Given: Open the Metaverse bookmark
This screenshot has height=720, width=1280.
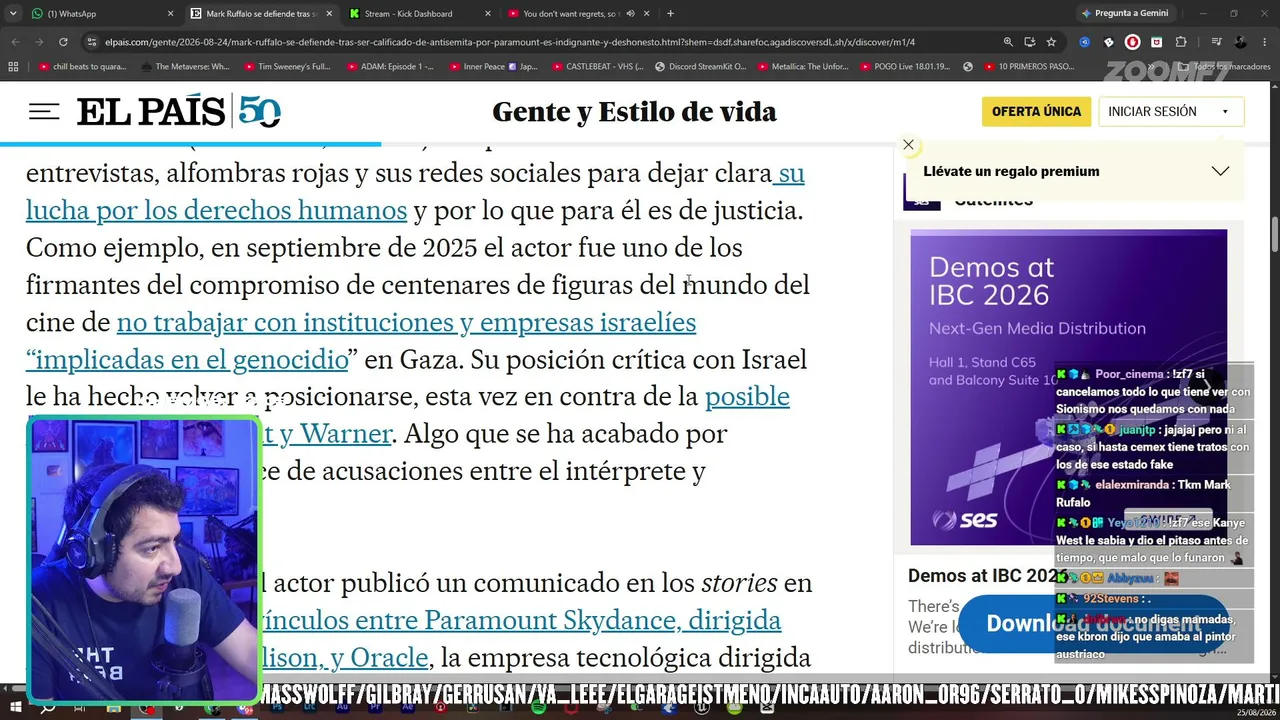Looking at the screenshot, I should coord(185,66).
